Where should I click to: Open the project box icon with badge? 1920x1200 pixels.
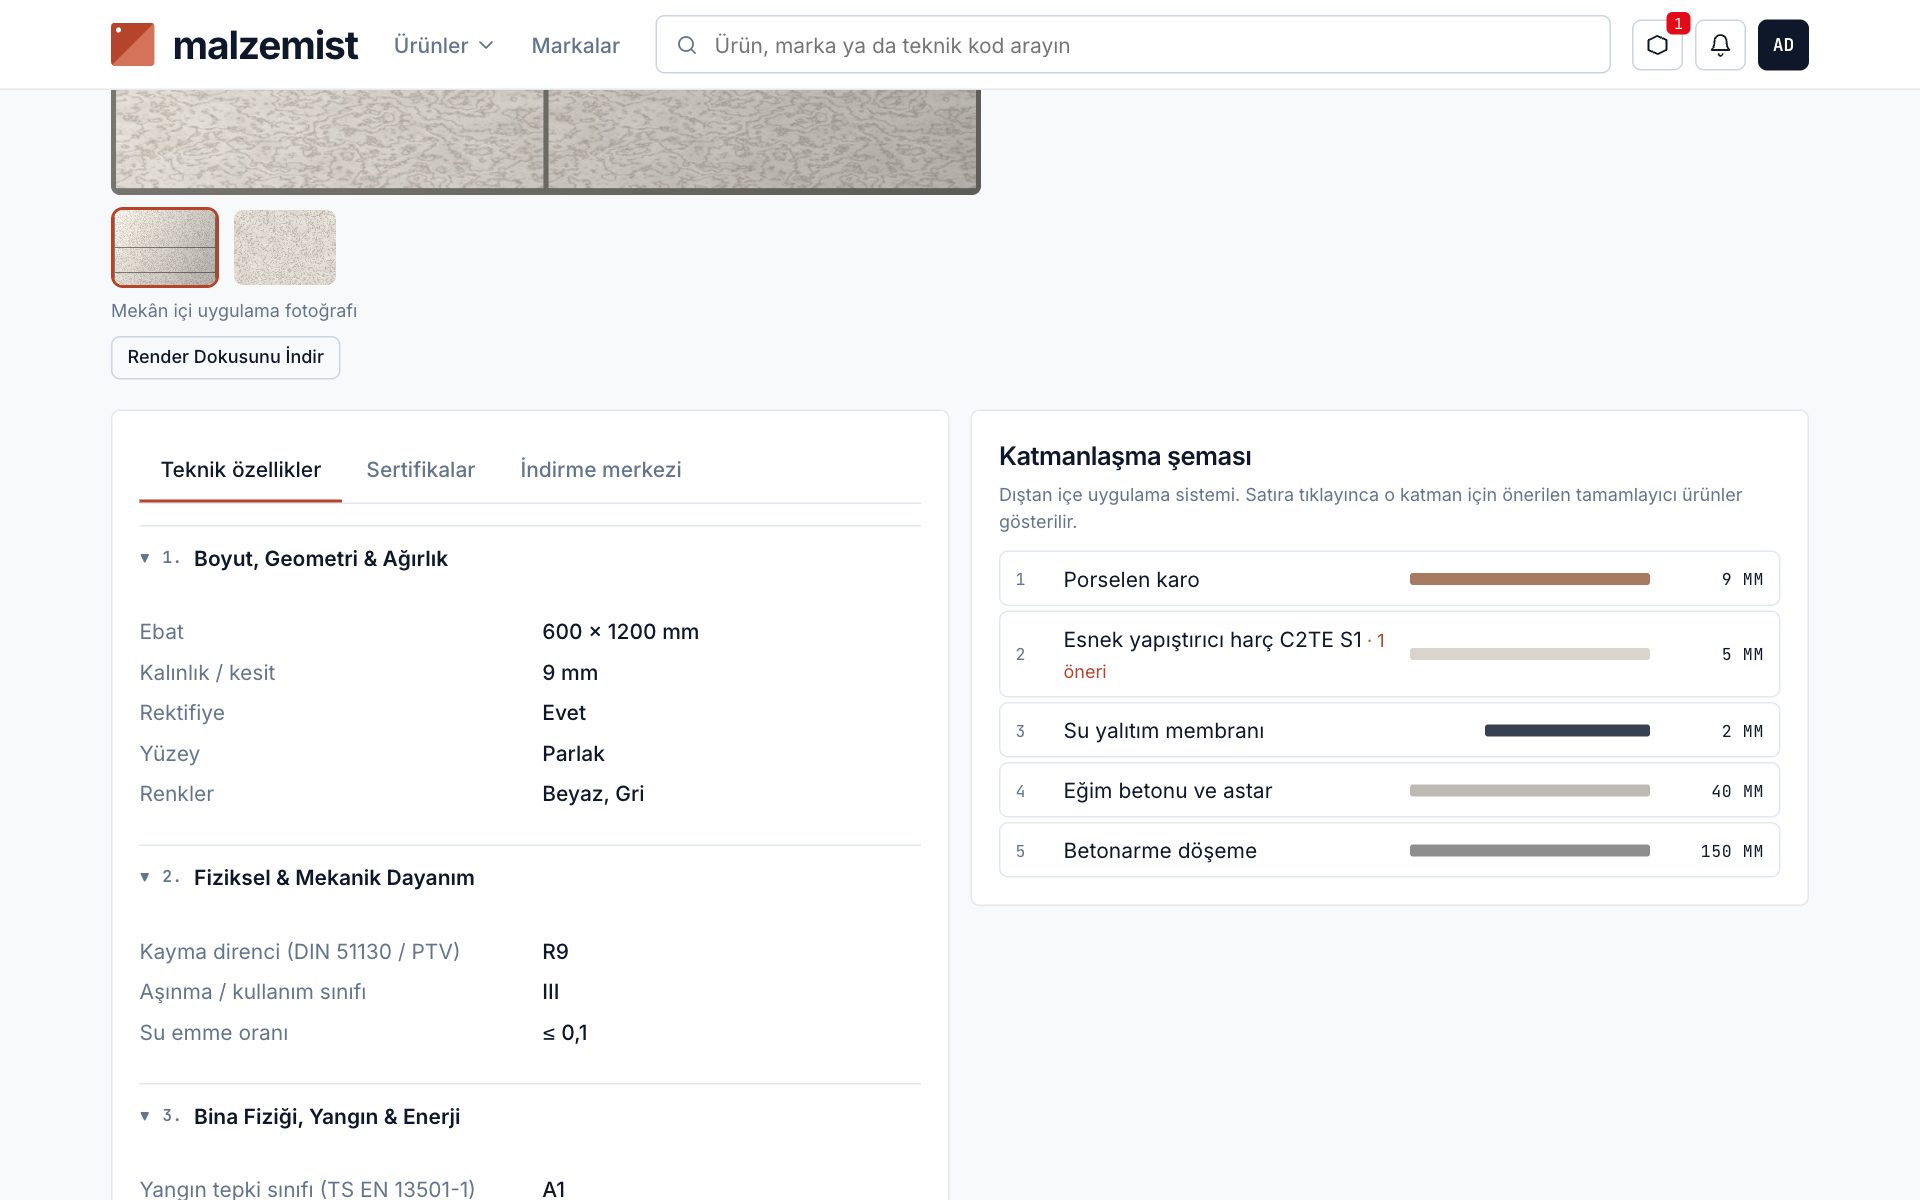pyautogui.click(x=1657, y=45)
